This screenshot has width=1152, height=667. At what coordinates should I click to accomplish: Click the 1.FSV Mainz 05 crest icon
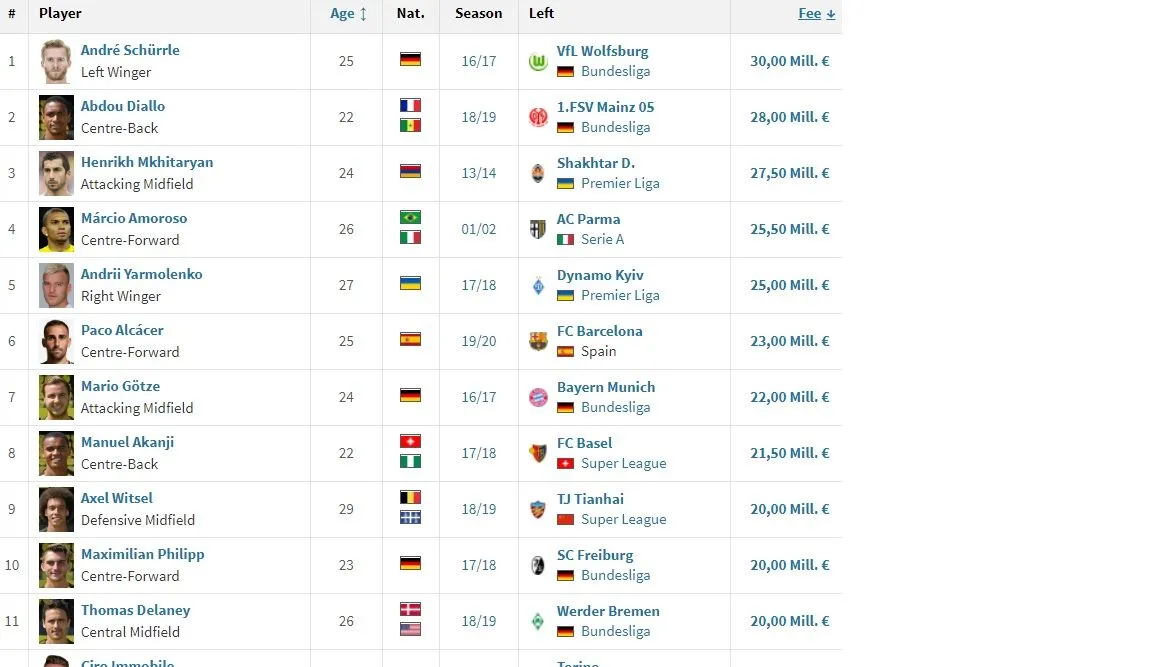tap(538, 118)
